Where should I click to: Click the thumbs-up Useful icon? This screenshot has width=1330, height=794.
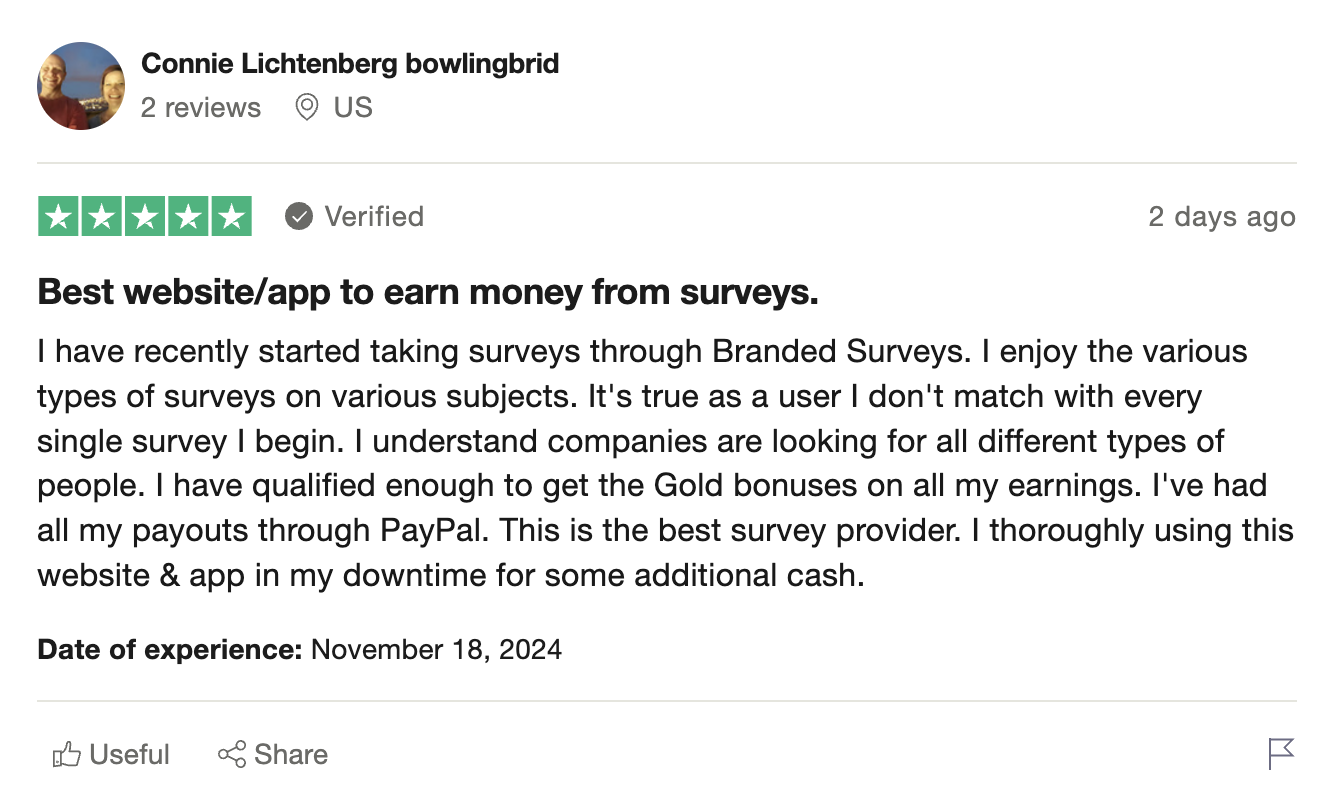click(x=66, y=754)
